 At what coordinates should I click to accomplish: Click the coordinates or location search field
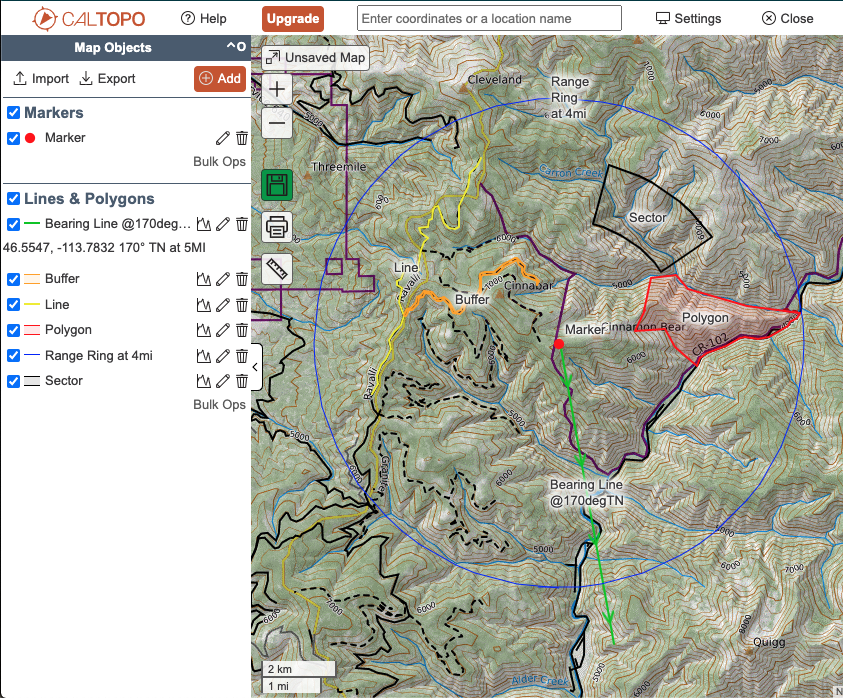pos(489,18)
